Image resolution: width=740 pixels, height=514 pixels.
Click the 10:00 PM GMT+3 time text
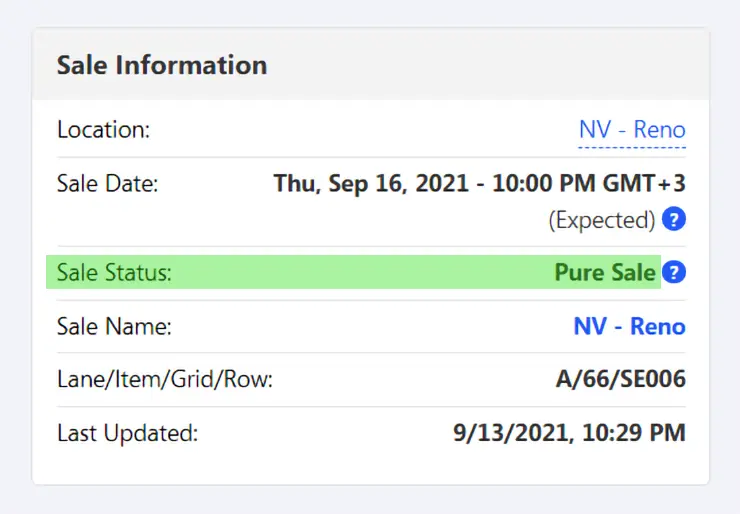click(x=589, y=183)
